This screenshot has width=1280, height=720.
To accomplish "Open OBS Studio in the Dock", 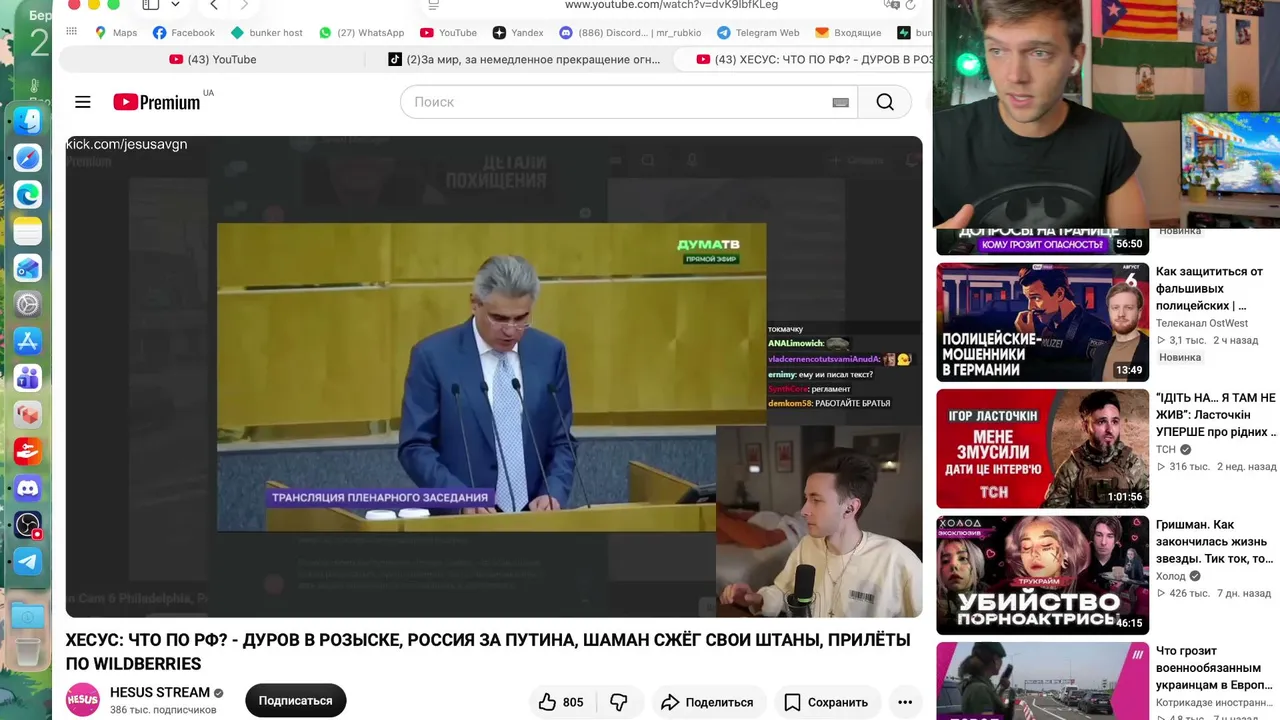I will pyautogui.click(x=28, y=524).
